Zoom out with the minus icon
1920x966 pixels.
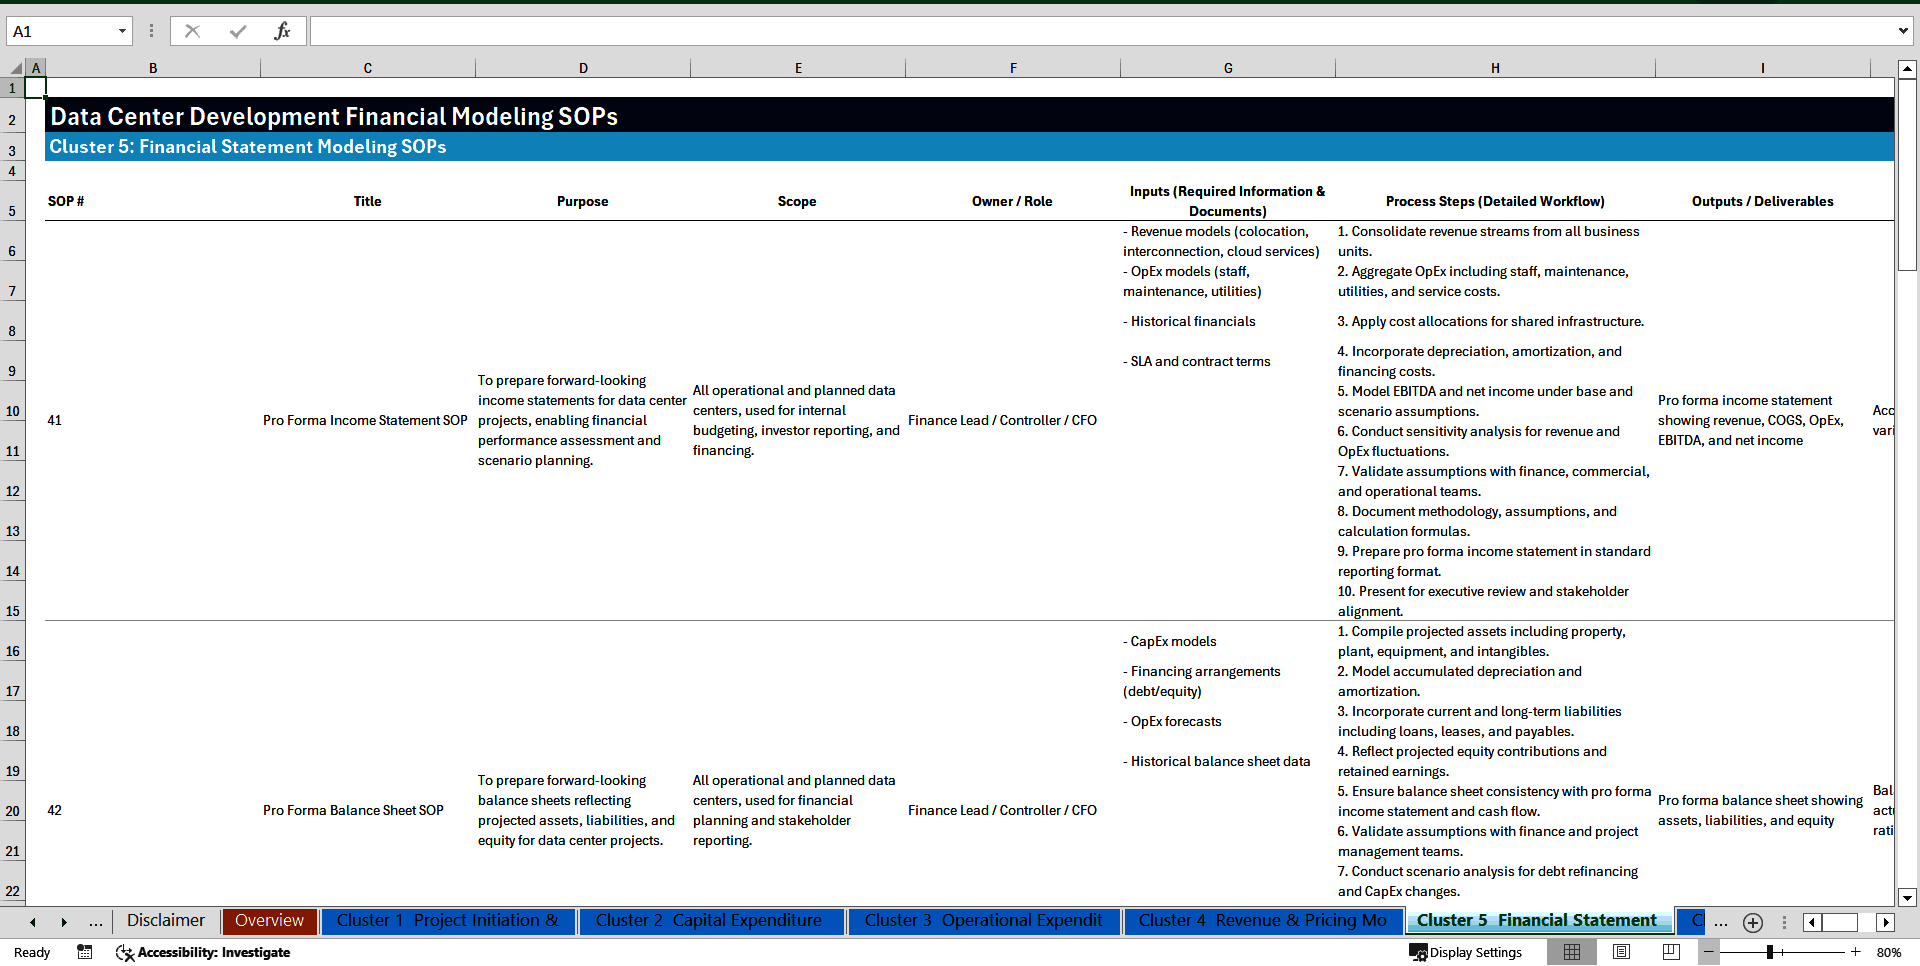1709,952
